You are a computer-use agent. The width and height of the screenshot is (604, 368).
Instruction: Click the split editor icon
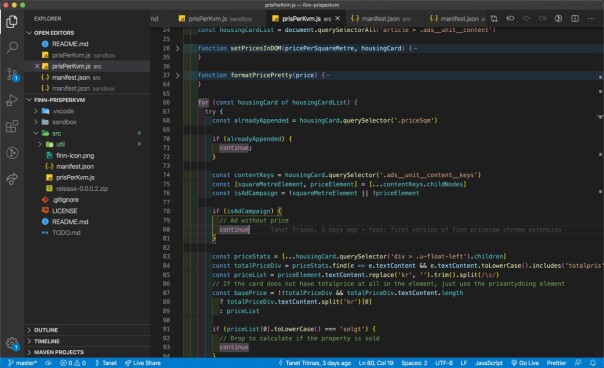click(575, 18)
